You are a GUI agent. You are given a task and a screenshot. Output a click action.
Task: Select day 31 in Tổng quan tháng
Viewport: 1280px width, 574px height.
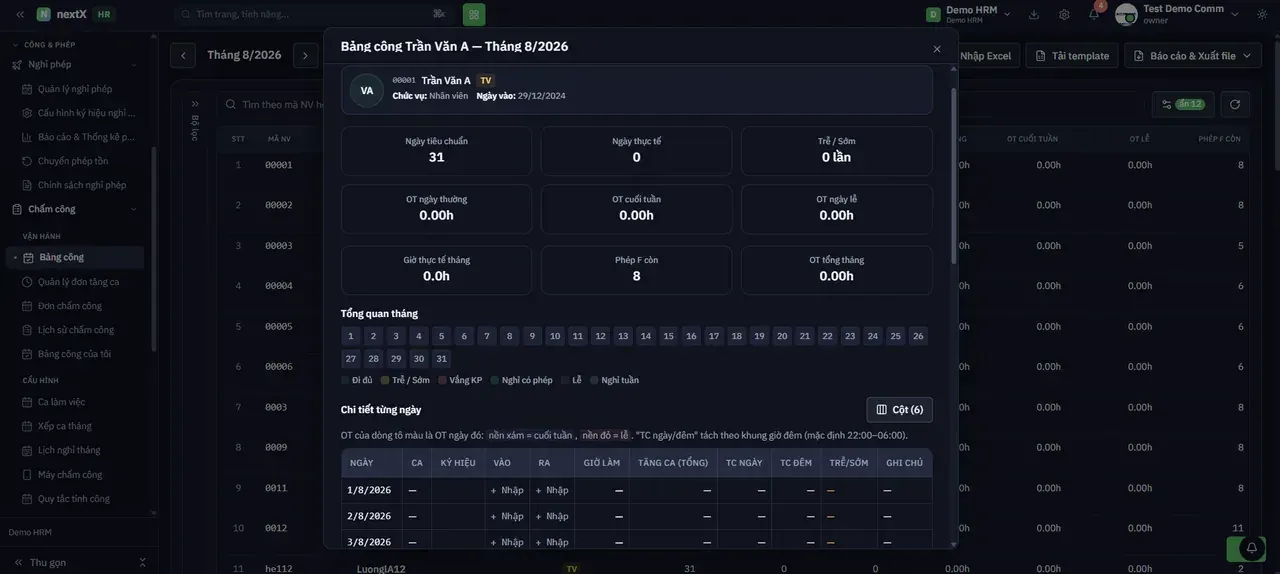(442, 359)
